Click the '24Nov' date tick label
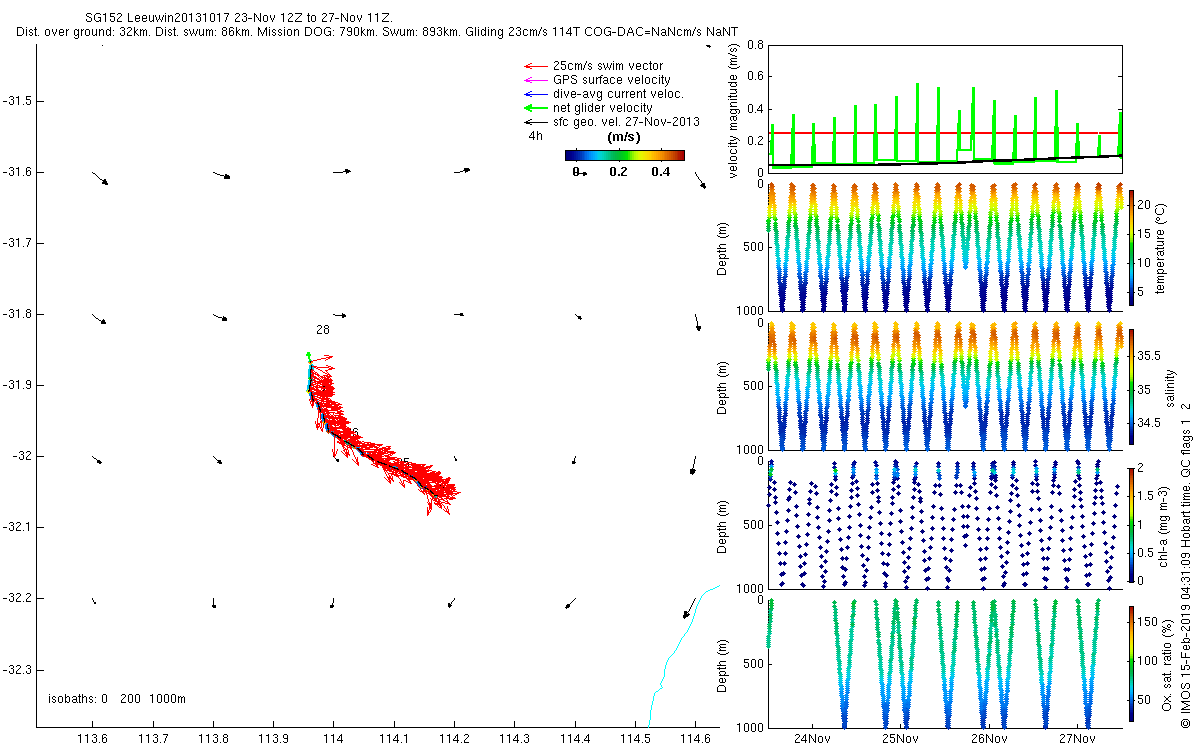The image size is (1200, 750). pyautogui.click(x=812, y=739)
